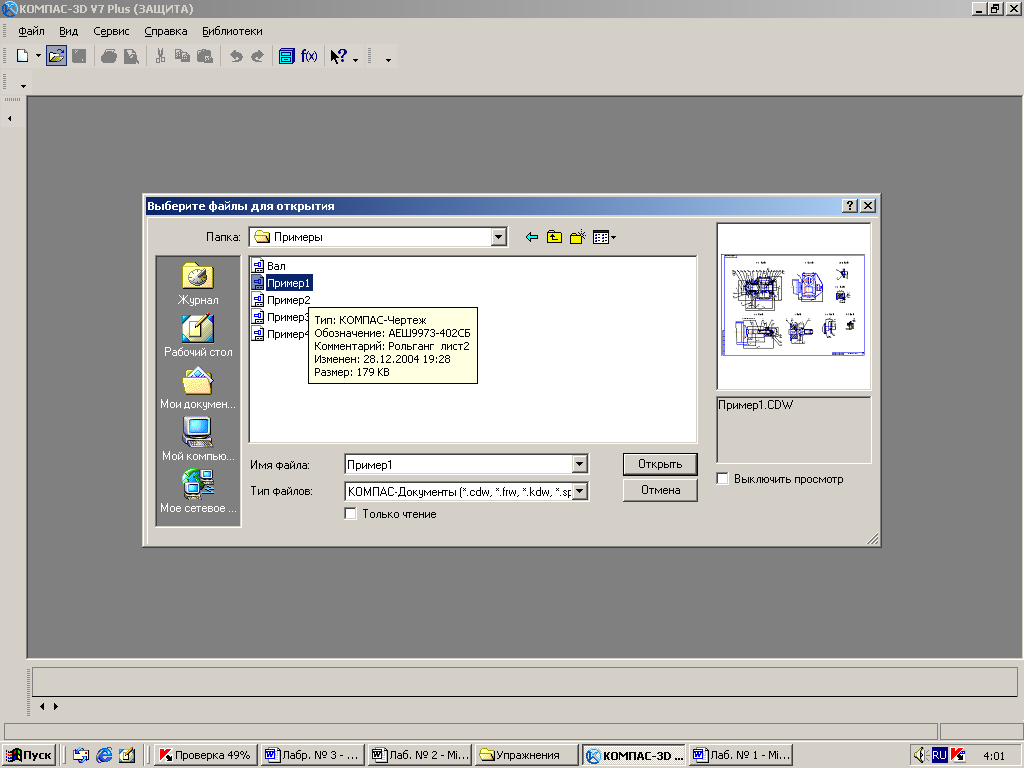Launch Internet Explorer quick launch icon
Screen dimensions: 1024x768
tap(104, 755)
